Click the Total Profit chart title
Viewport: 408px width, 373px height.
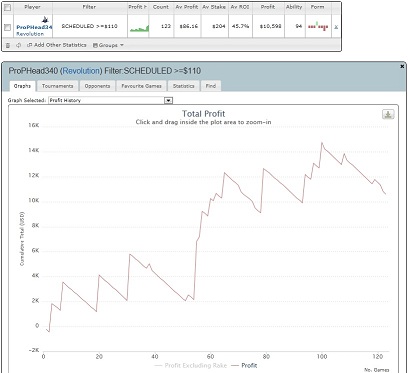[203, 114]
